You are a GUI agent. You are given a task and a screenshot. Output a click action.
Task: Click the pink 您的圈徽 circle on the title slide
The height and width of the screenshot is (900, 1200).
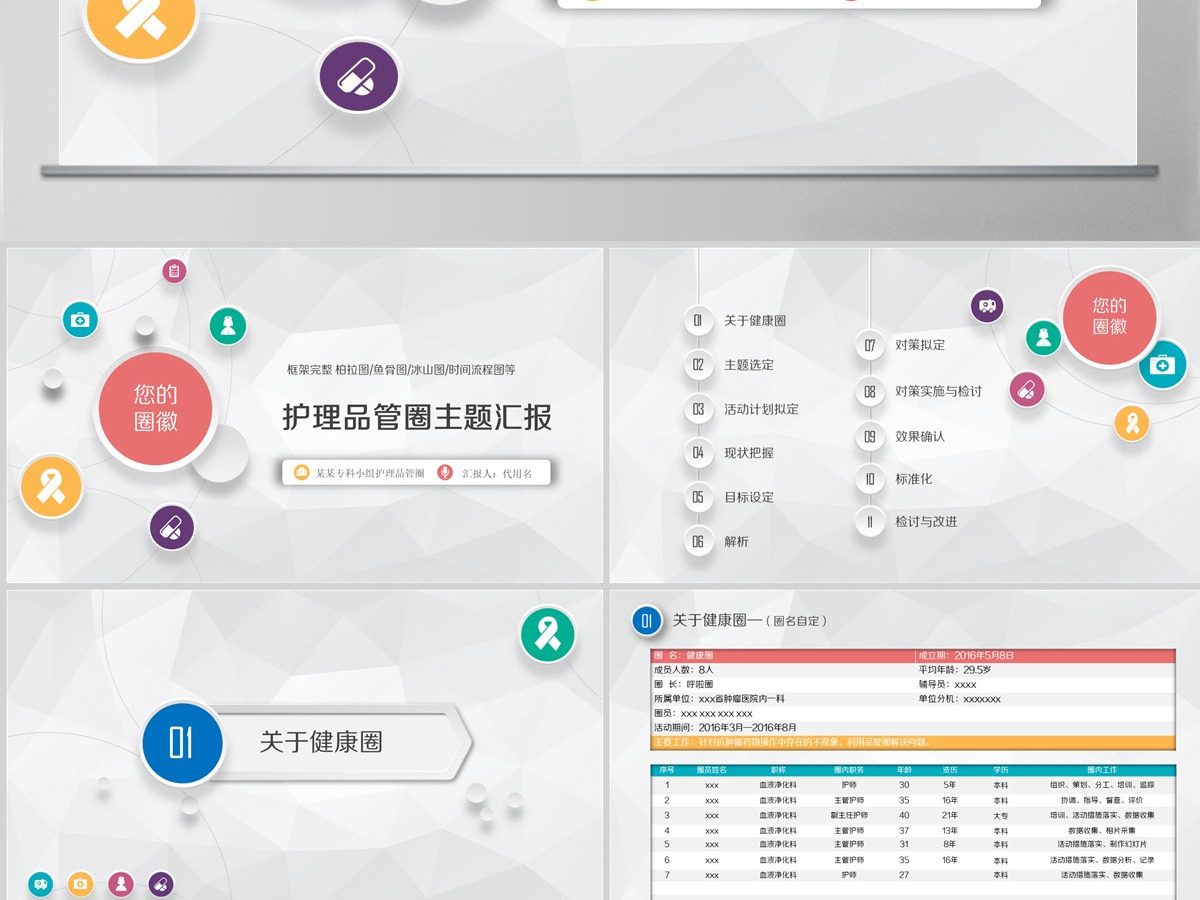[155, 409]
